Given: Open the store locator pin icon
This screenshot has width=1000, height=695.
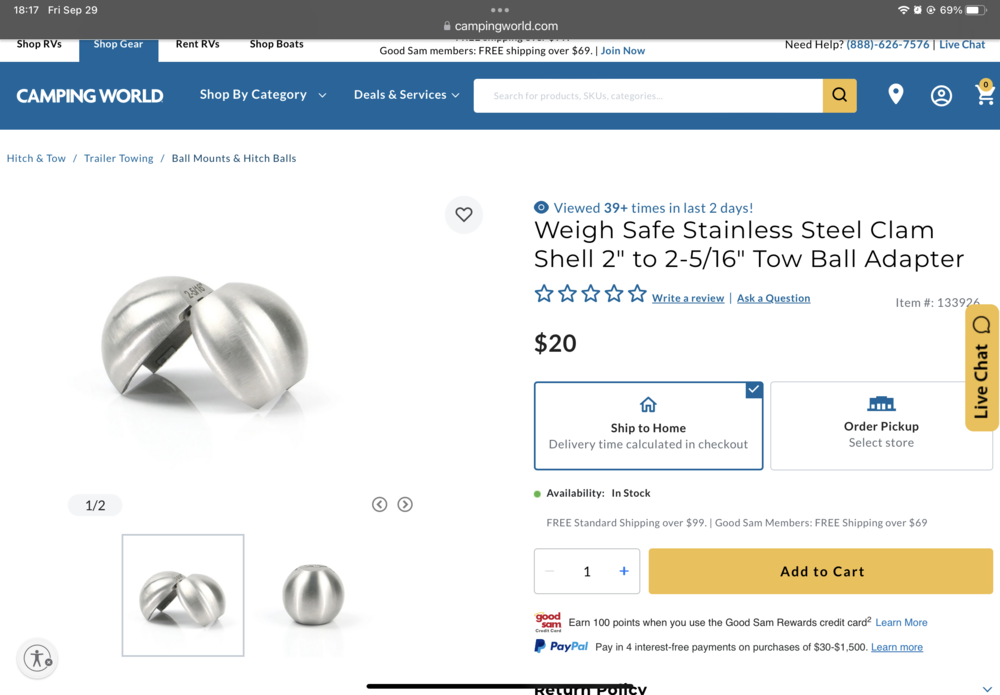Looking at the screenshot, I should 896,94.
